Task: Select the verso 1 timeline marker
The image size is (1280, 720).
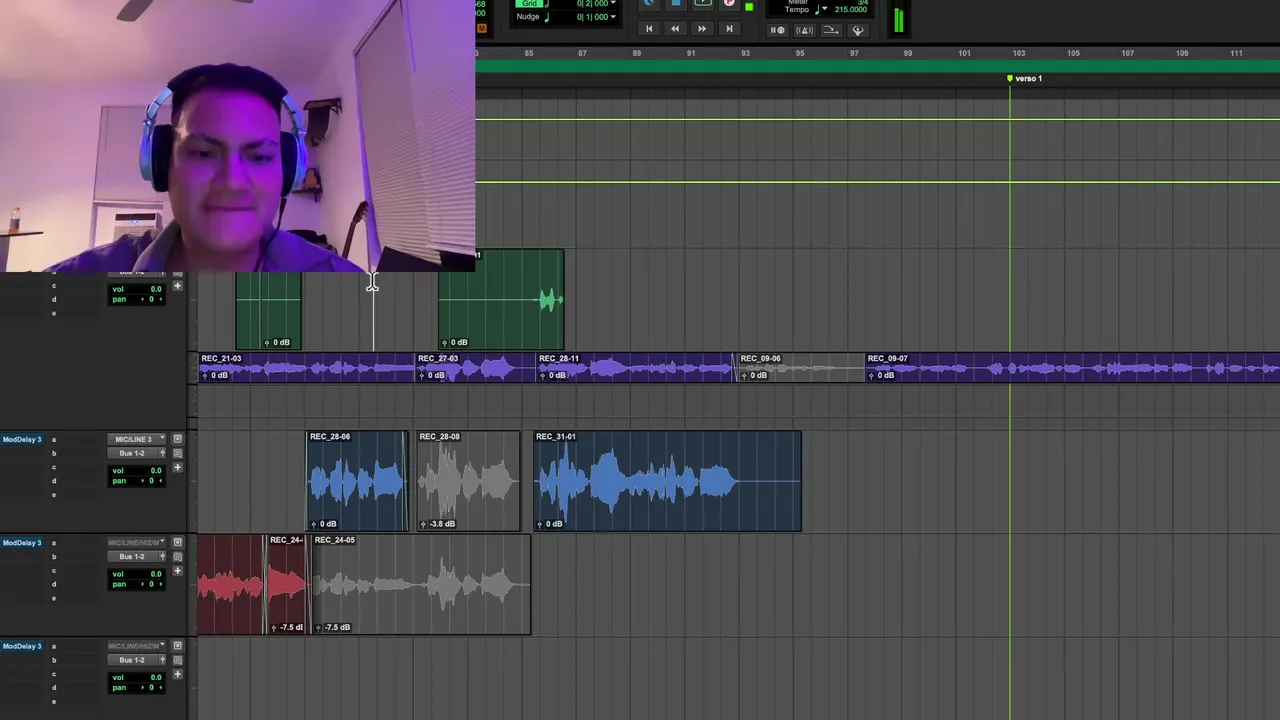Action: point(1025,78)
